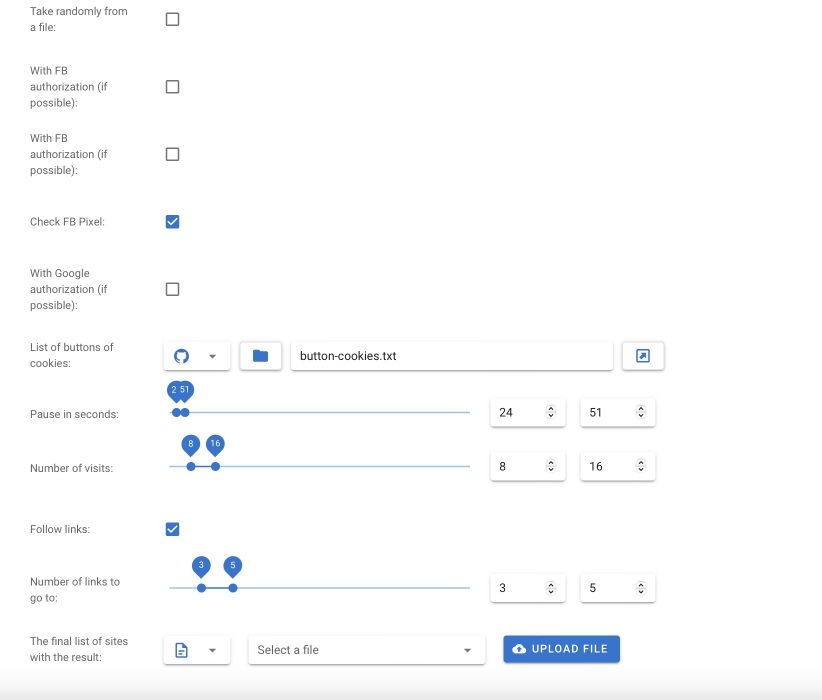Screen dimensions: 822x700
Task: Open the 'Select a file' dropdown
Action: point(366,650)
